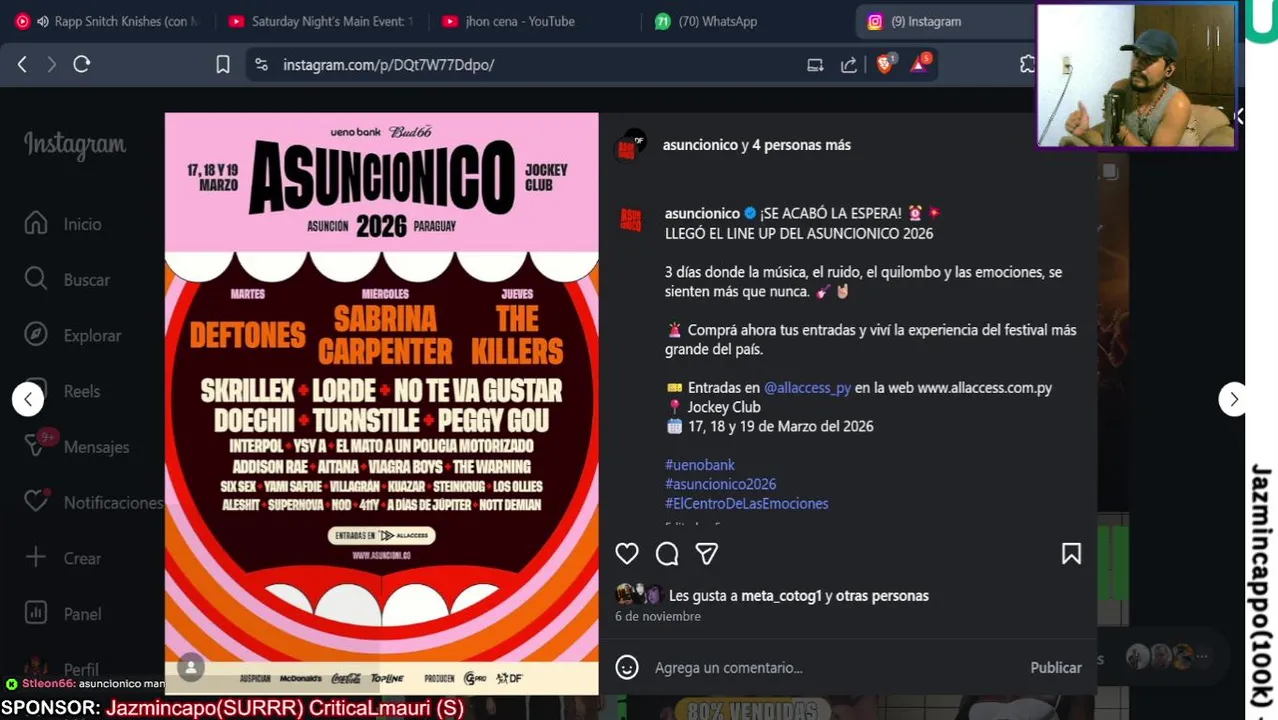1278x720 pixels.
Task: Click the Buscar magnifier icon
Action: point(36,279)
